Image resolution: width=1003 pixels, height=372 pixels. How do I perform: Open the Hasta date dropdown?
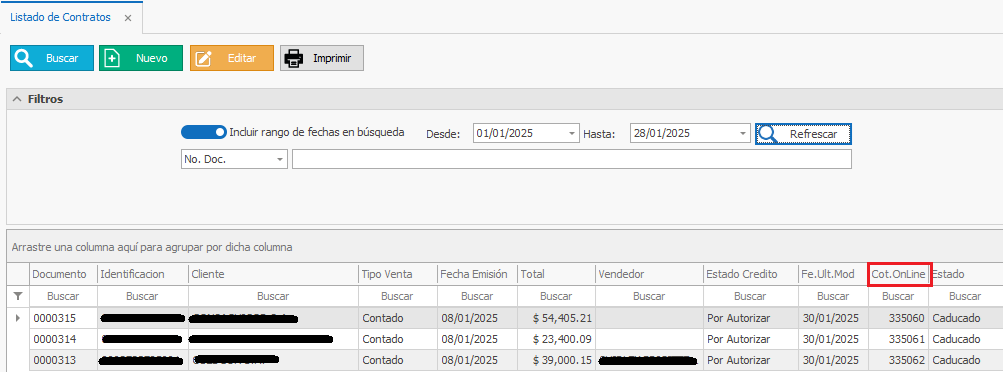pos(742,134)
